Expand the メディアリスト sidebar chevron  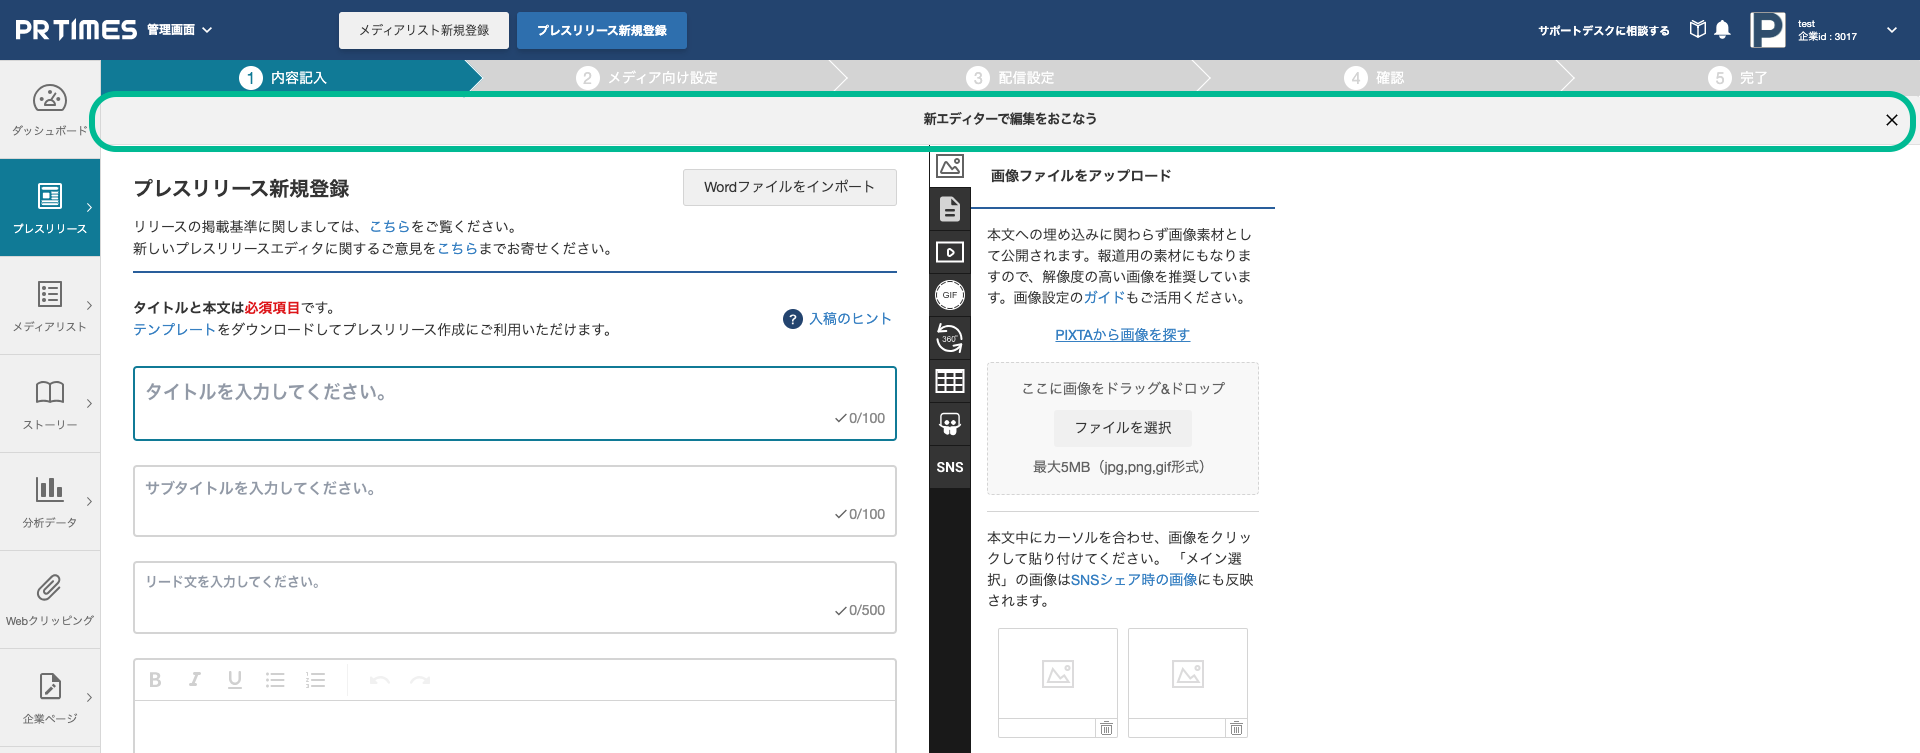click(x=89, y=306)
